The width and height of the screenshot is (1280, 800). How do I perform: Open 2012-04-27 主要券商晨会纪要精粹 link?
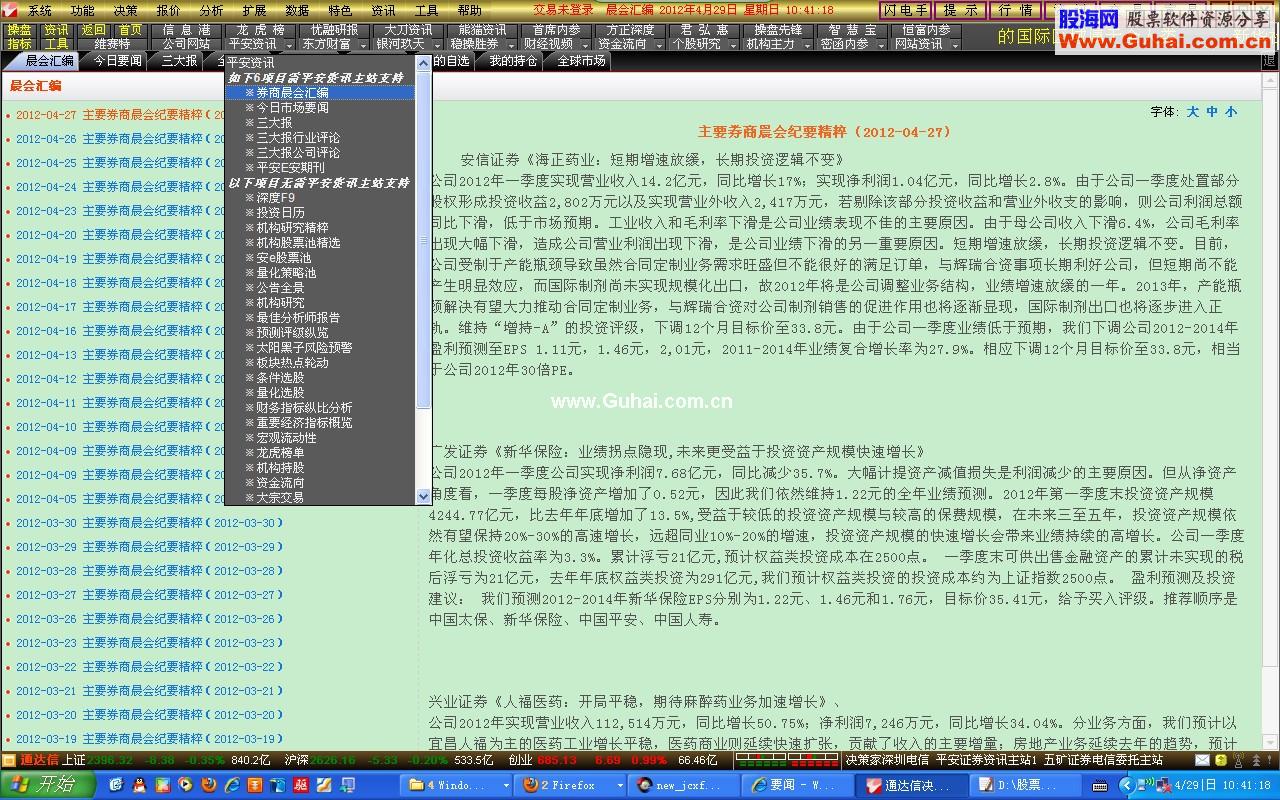(120, 115)
